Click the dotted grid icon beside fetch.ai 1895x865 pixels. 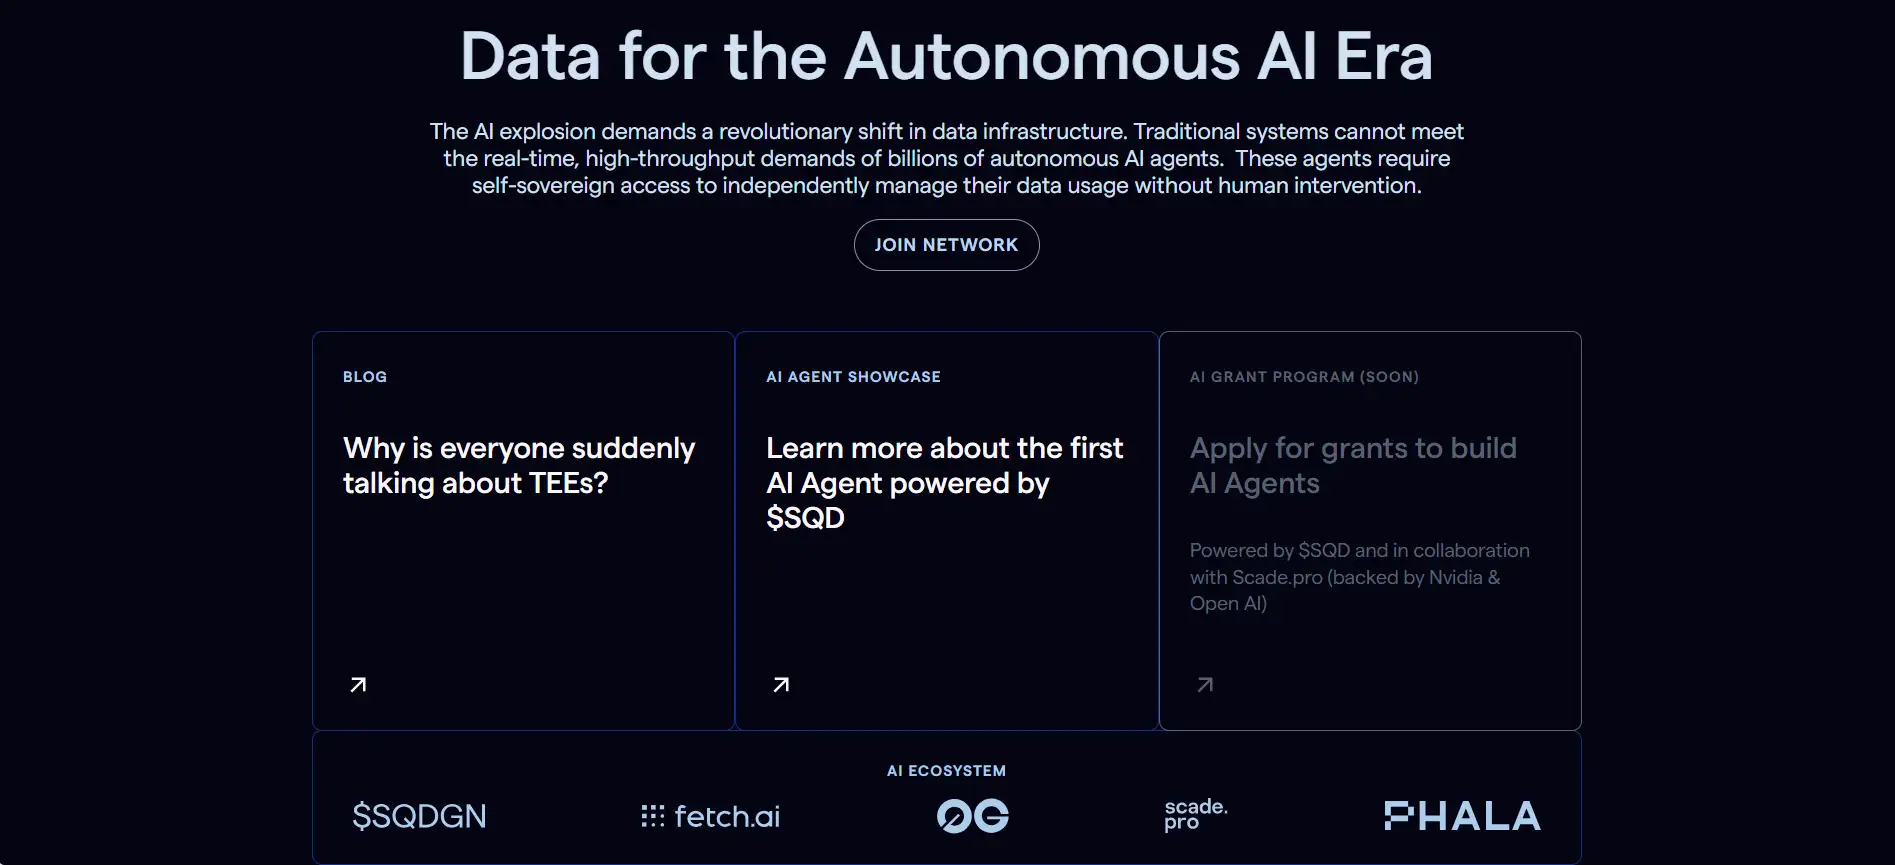(x=652, y=816)
